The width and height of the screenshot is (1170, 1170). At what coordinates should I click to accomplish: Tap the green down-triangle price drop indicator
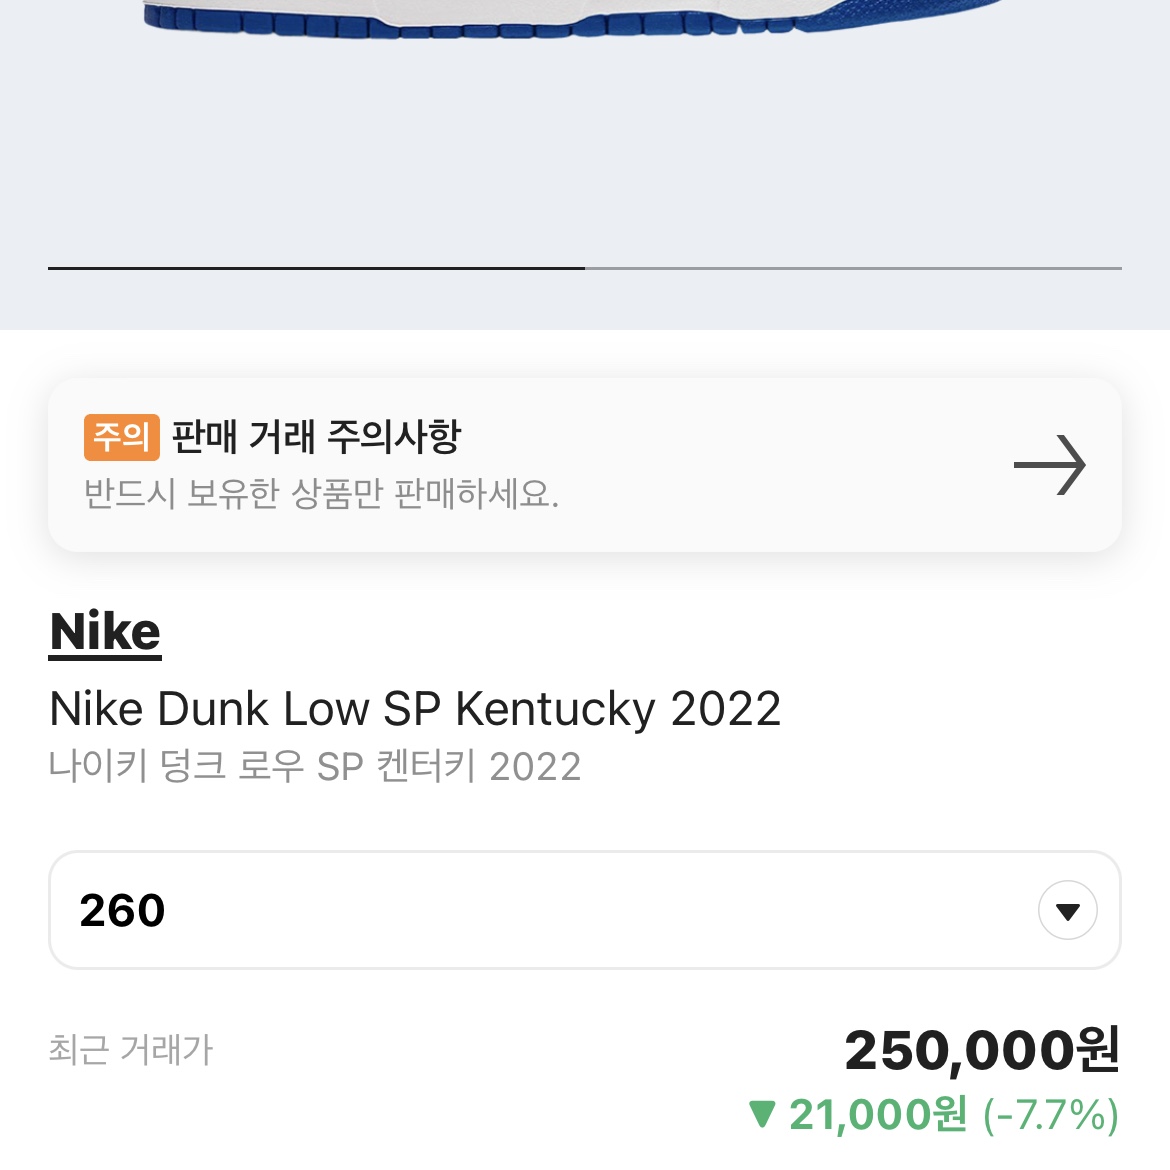(762, 1114)
